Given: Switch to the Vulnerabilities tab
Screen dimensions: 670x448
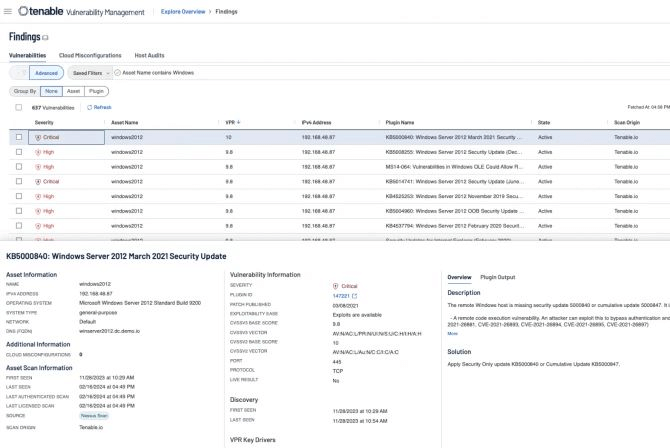Looking at the screenshot, I should (x=27, y=56).
